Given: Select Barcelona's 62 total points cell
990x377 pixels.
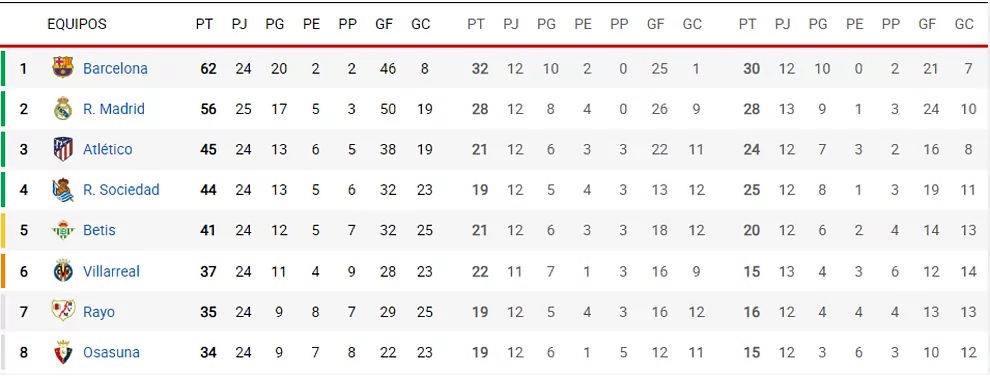Looking at the screenshot, I should click(208, 68).
